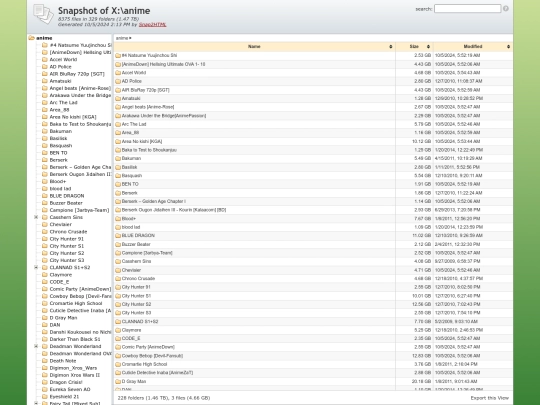The image size is (540, 405).
Task: Select Eyeshield 21 in the tree
Action: click(x=64, y=397)
